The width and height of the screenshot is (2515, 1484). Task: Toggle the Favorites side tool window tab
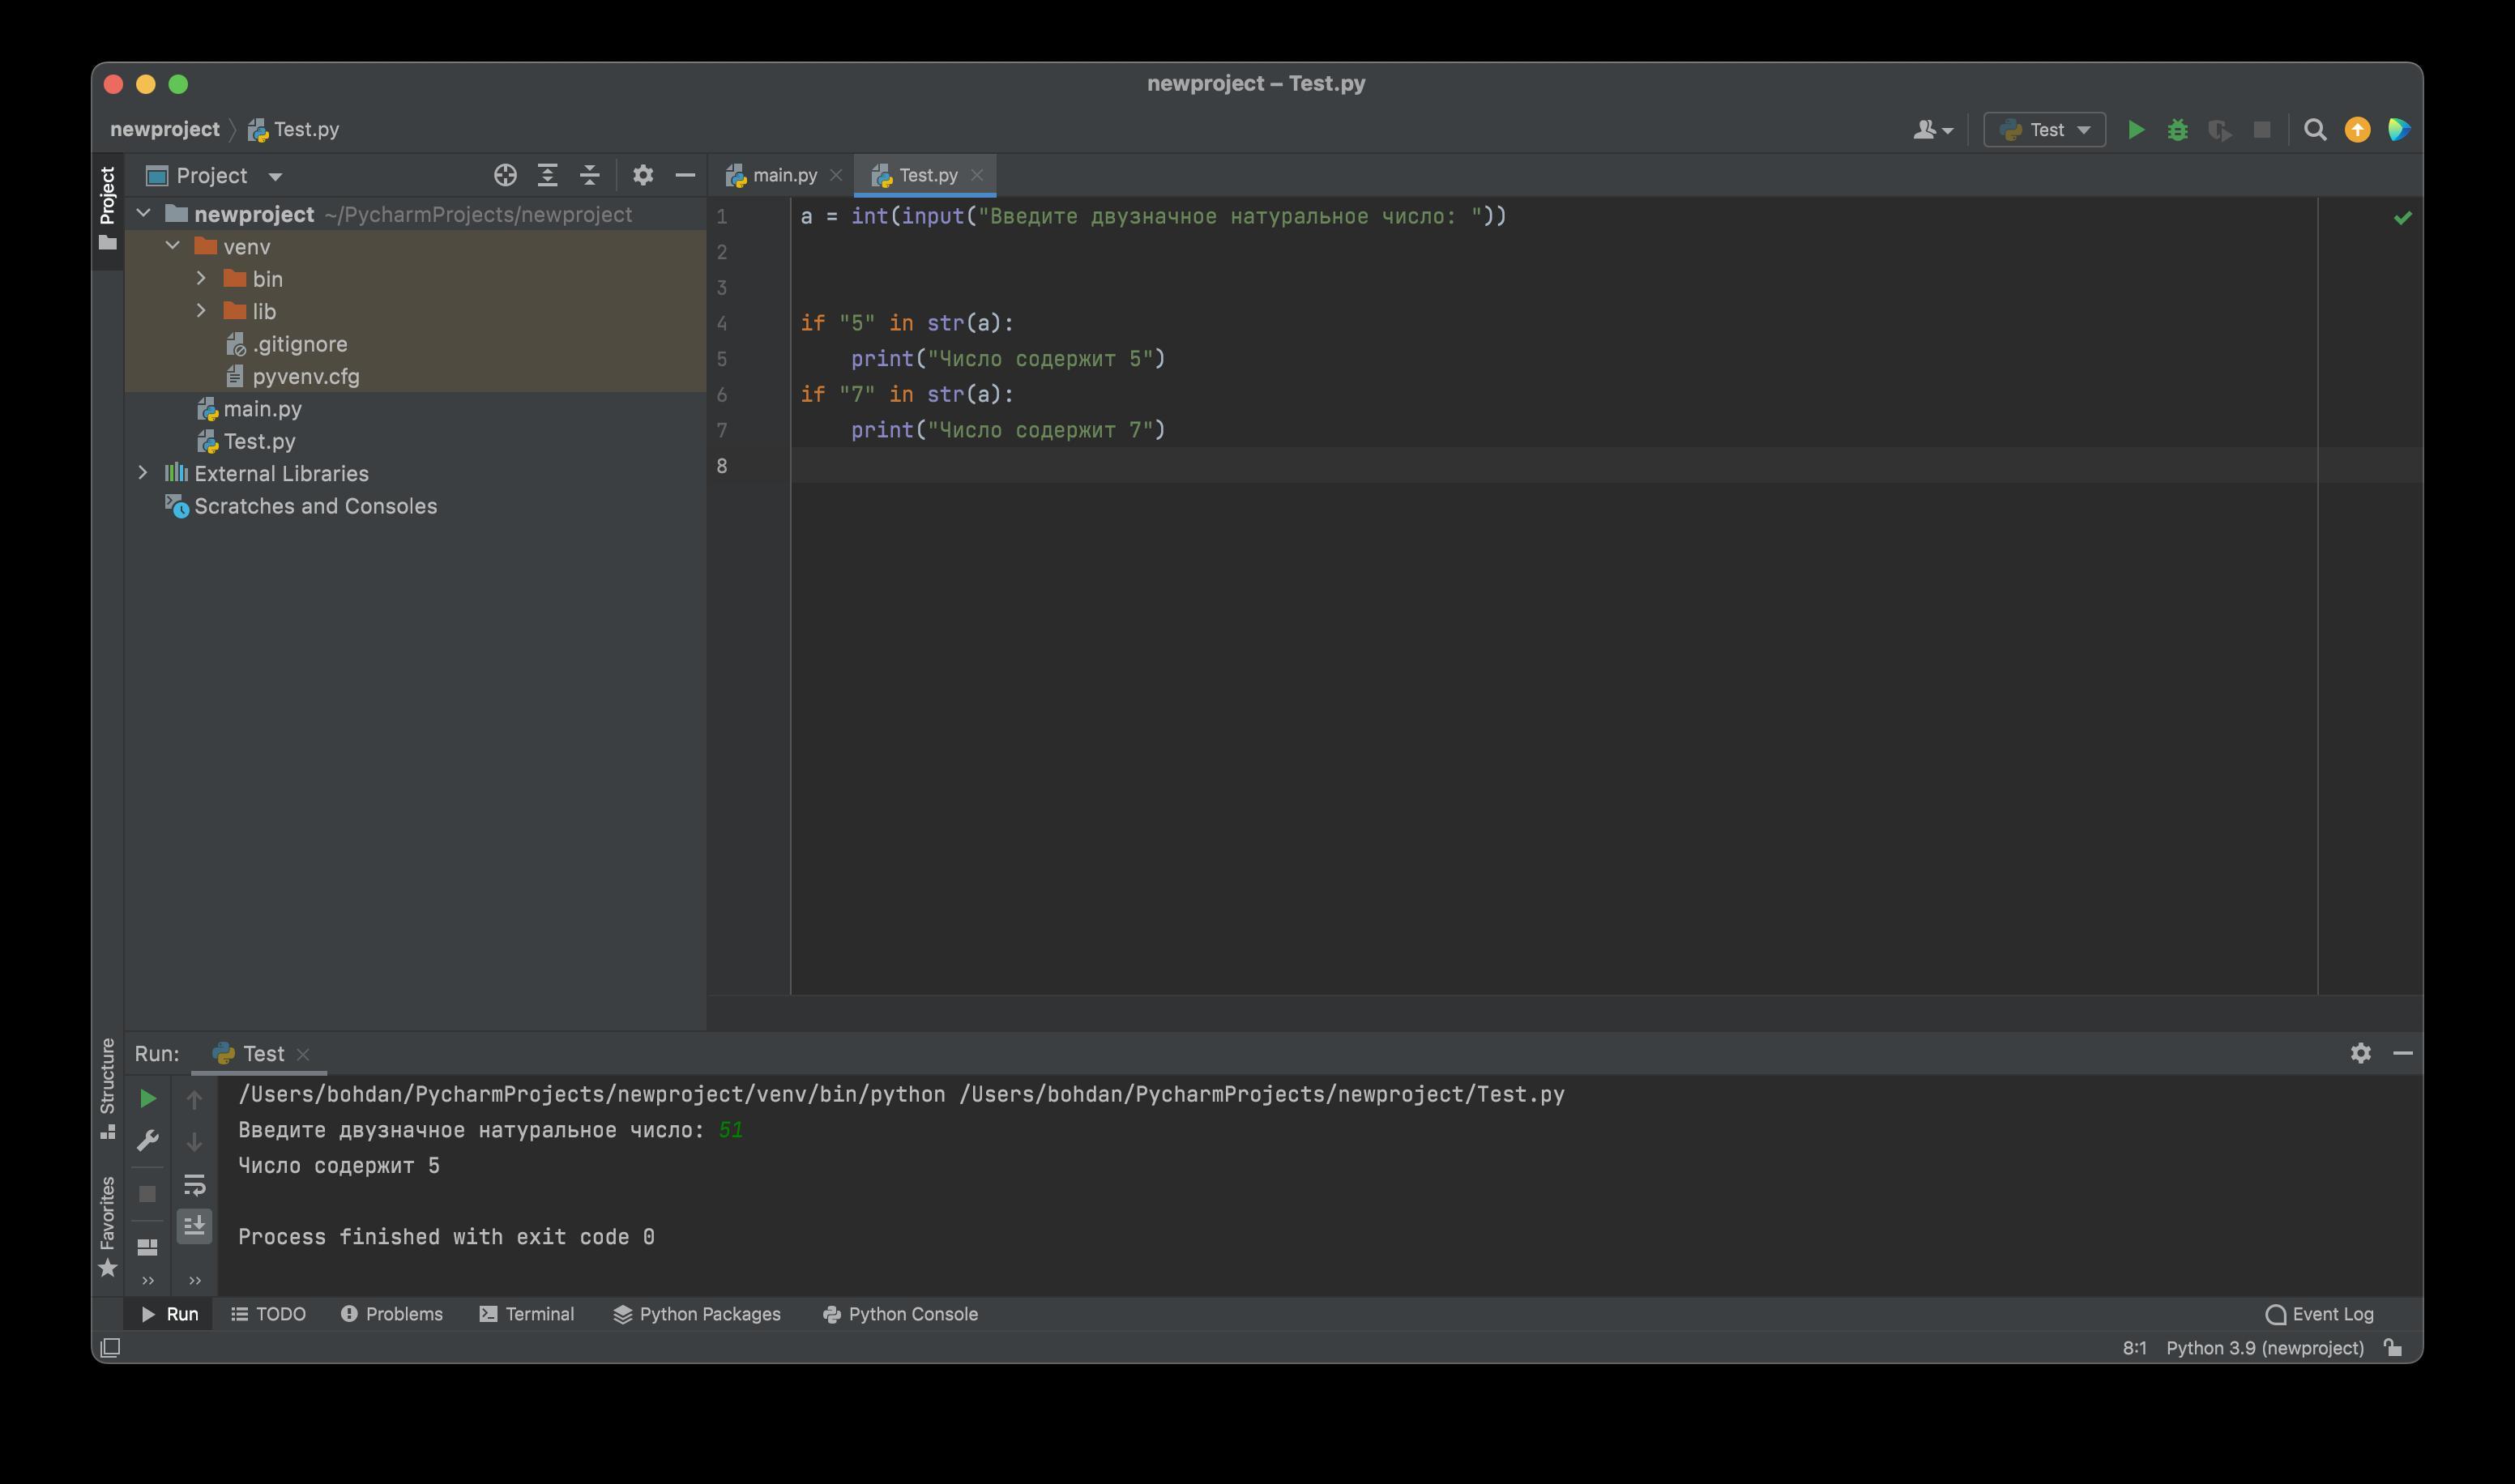108,1226
